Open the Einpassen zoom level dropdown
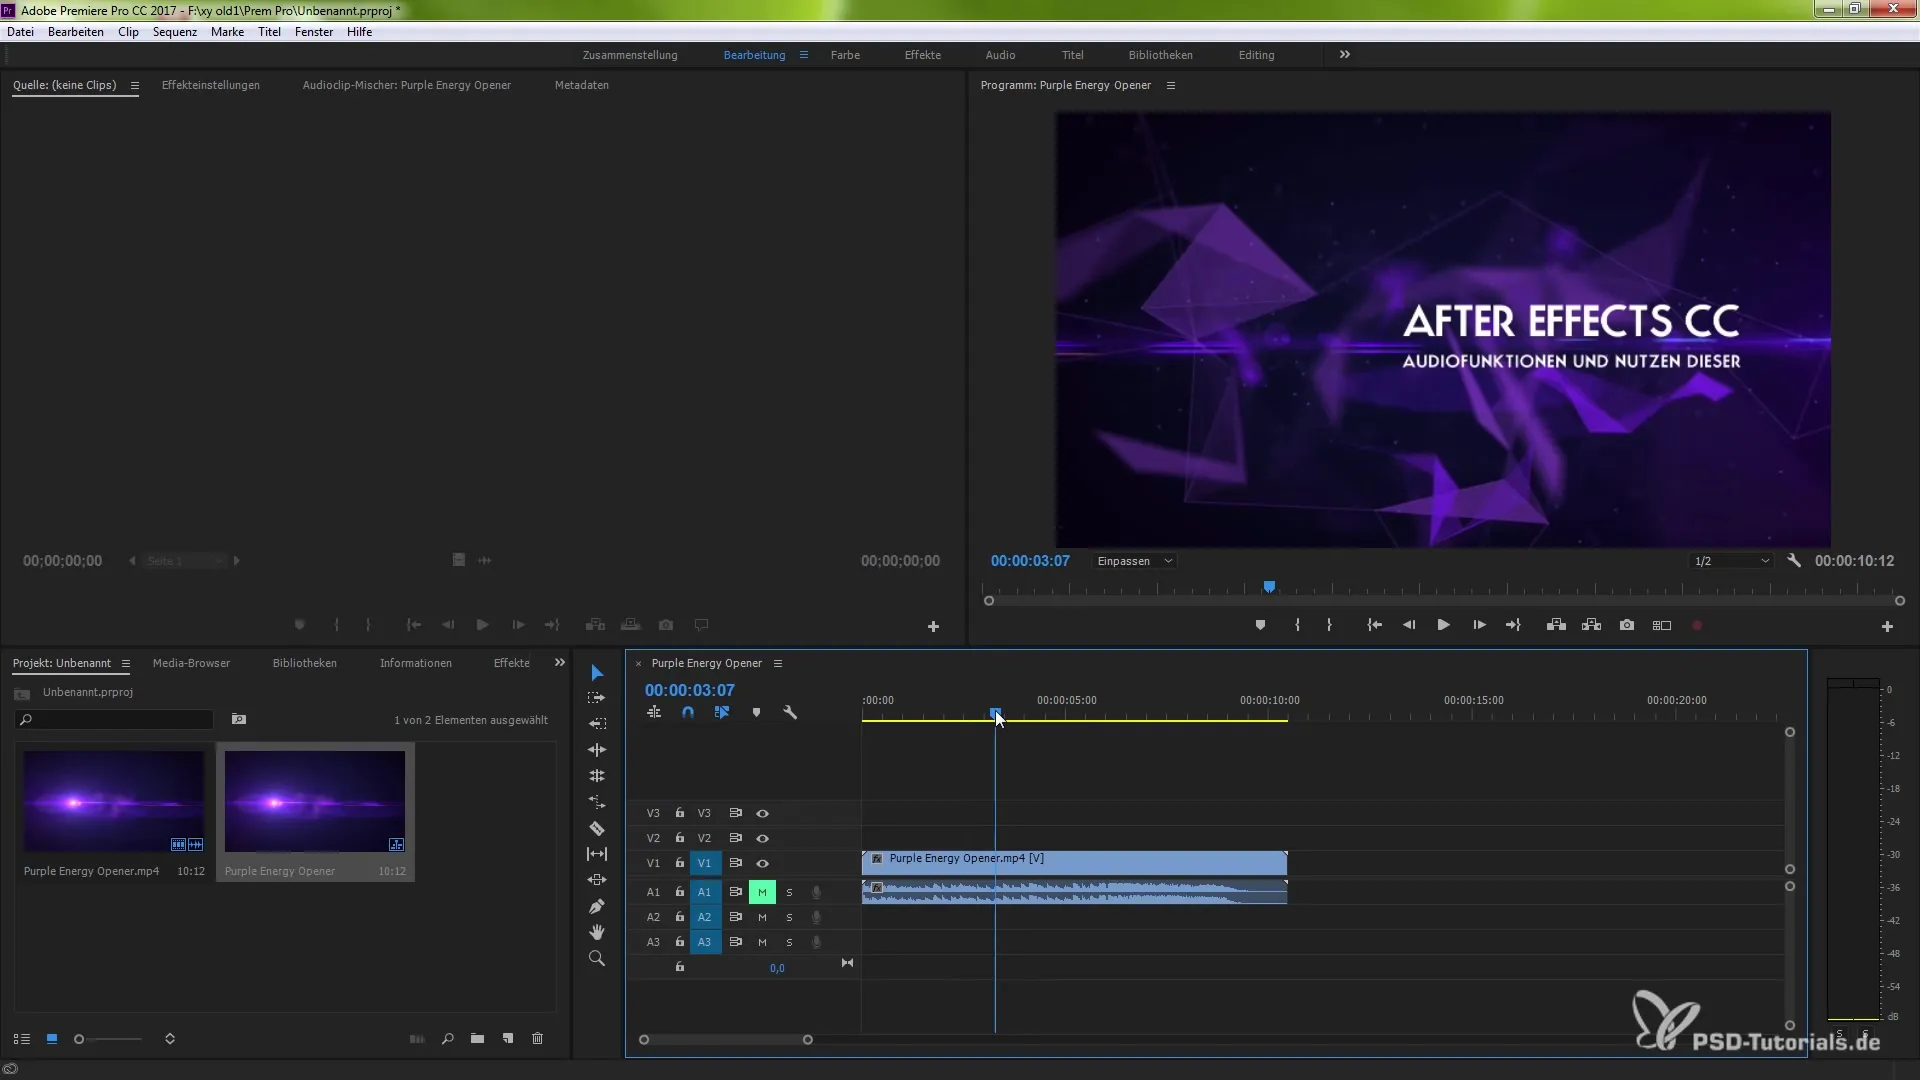This screenshot has width=1920, height=1080. click(1134, 561)
